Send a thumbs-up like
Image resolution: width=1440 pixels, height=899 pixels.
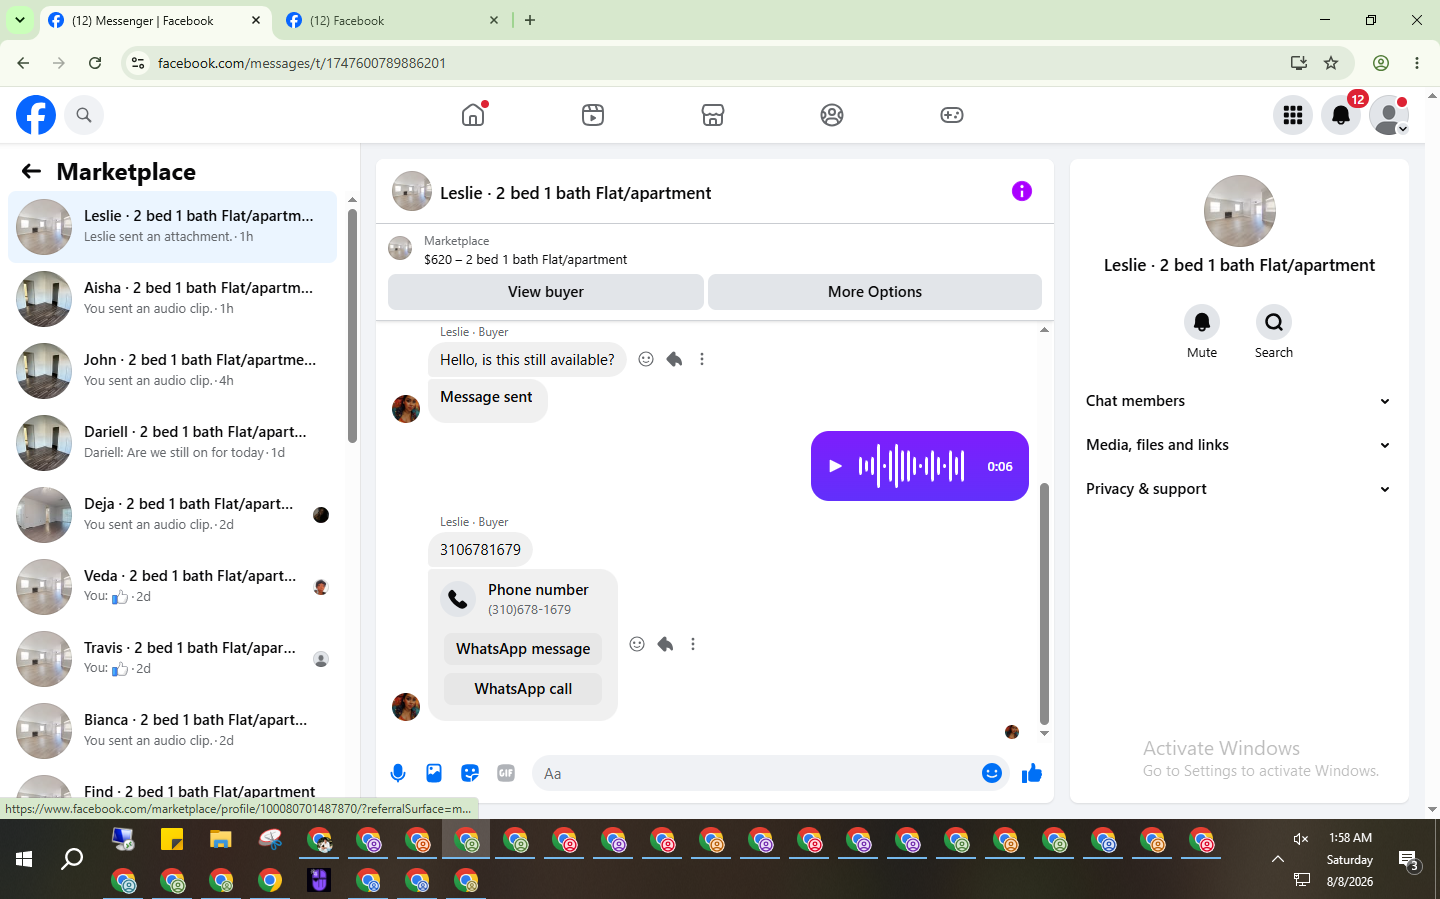pyautogui.click(x=1032, y=773)
